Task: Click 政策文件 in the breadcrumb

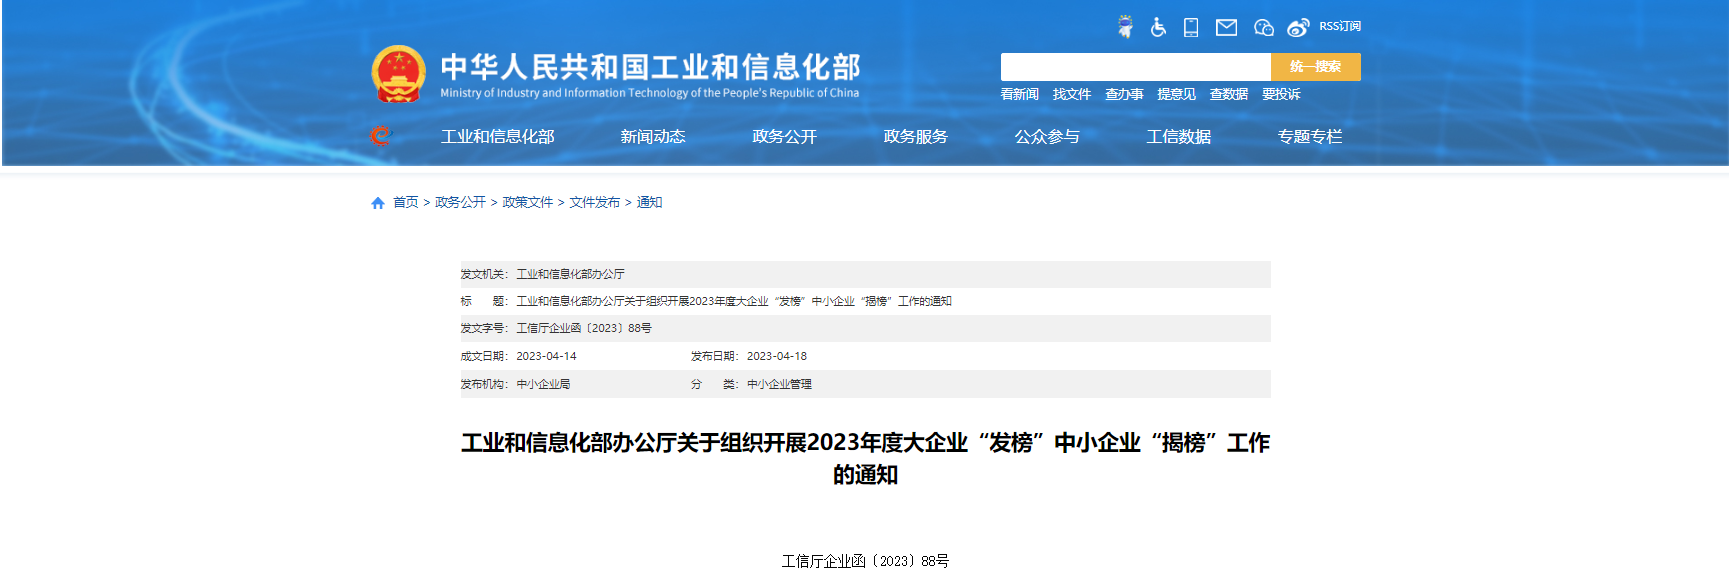Action: [x=527, y=202]
